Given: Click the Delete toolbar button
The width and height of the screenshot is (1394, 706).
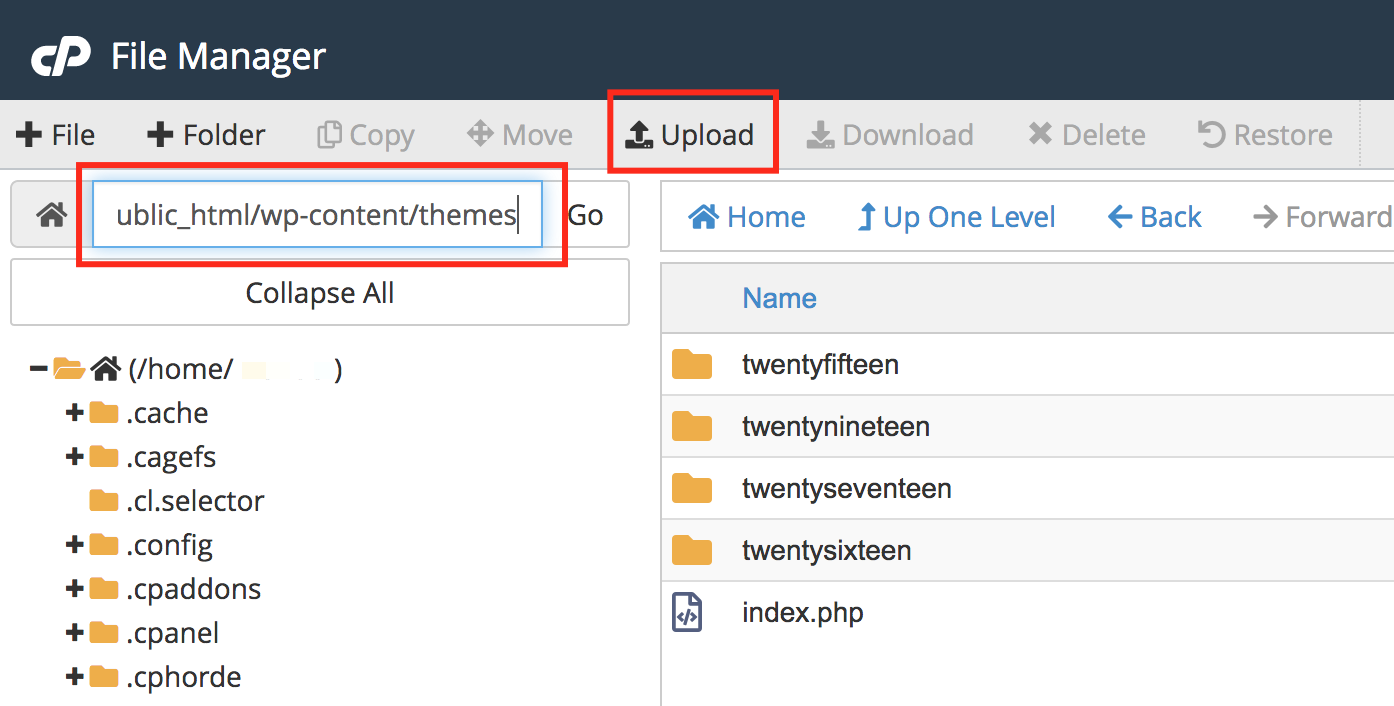Looking at the screenshot, I should (1087, 135).
